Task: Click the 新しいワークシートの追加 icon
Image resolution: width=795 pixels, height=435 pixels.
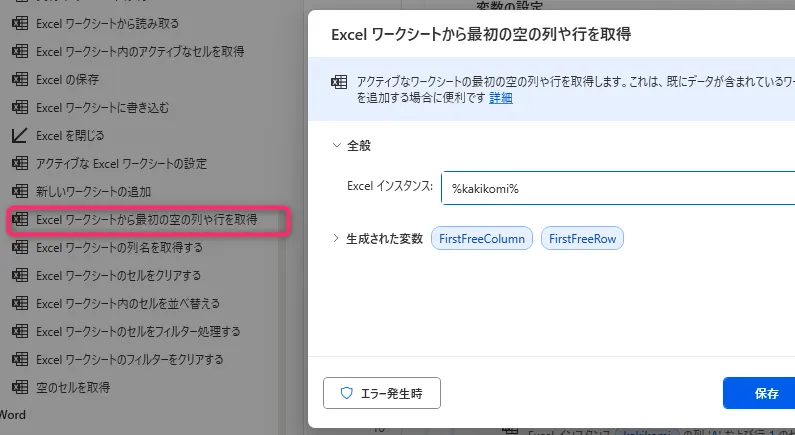Action: (x=19, y=190)
